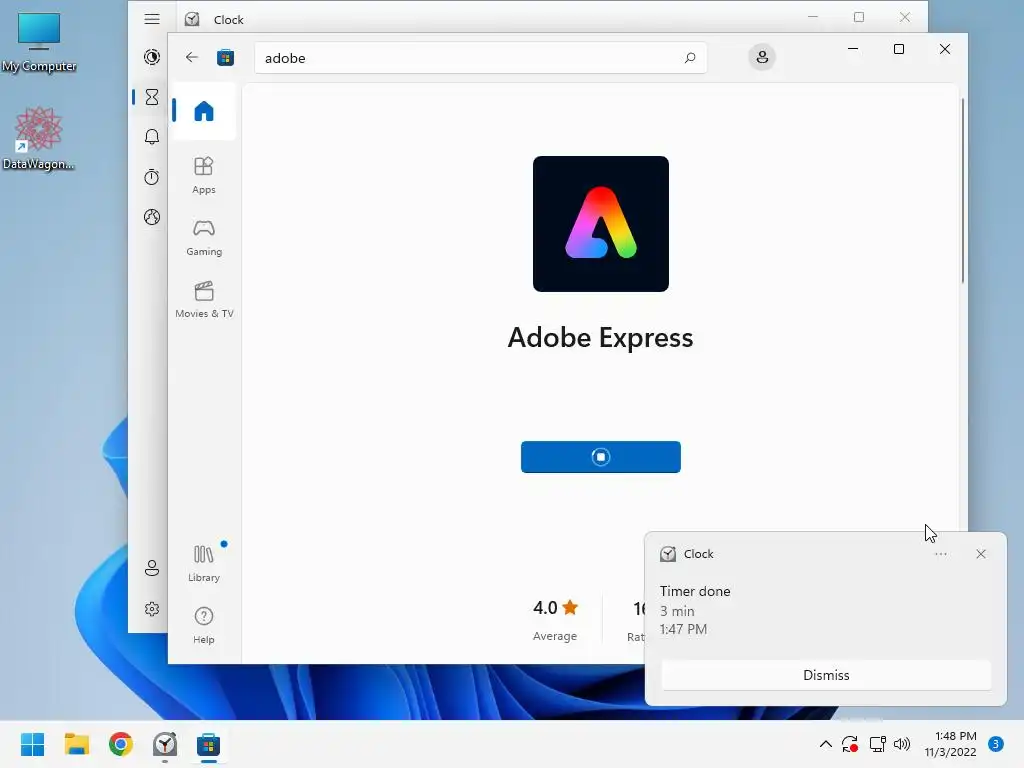The width and height of the screenshot is (1024, 768).
Task: Click the Store vertical scrollbar
Action: [x=963, y=191]
